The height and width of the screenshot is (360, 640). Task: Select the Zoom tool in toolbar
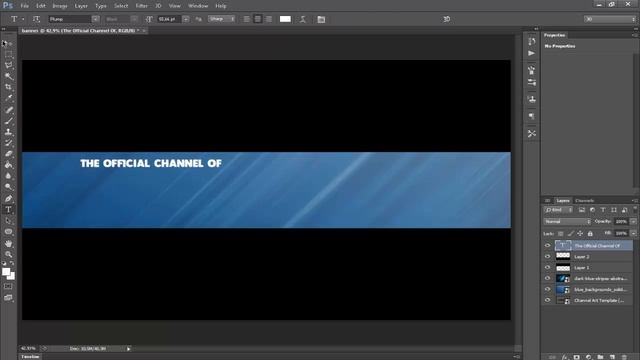coord(8,254)
